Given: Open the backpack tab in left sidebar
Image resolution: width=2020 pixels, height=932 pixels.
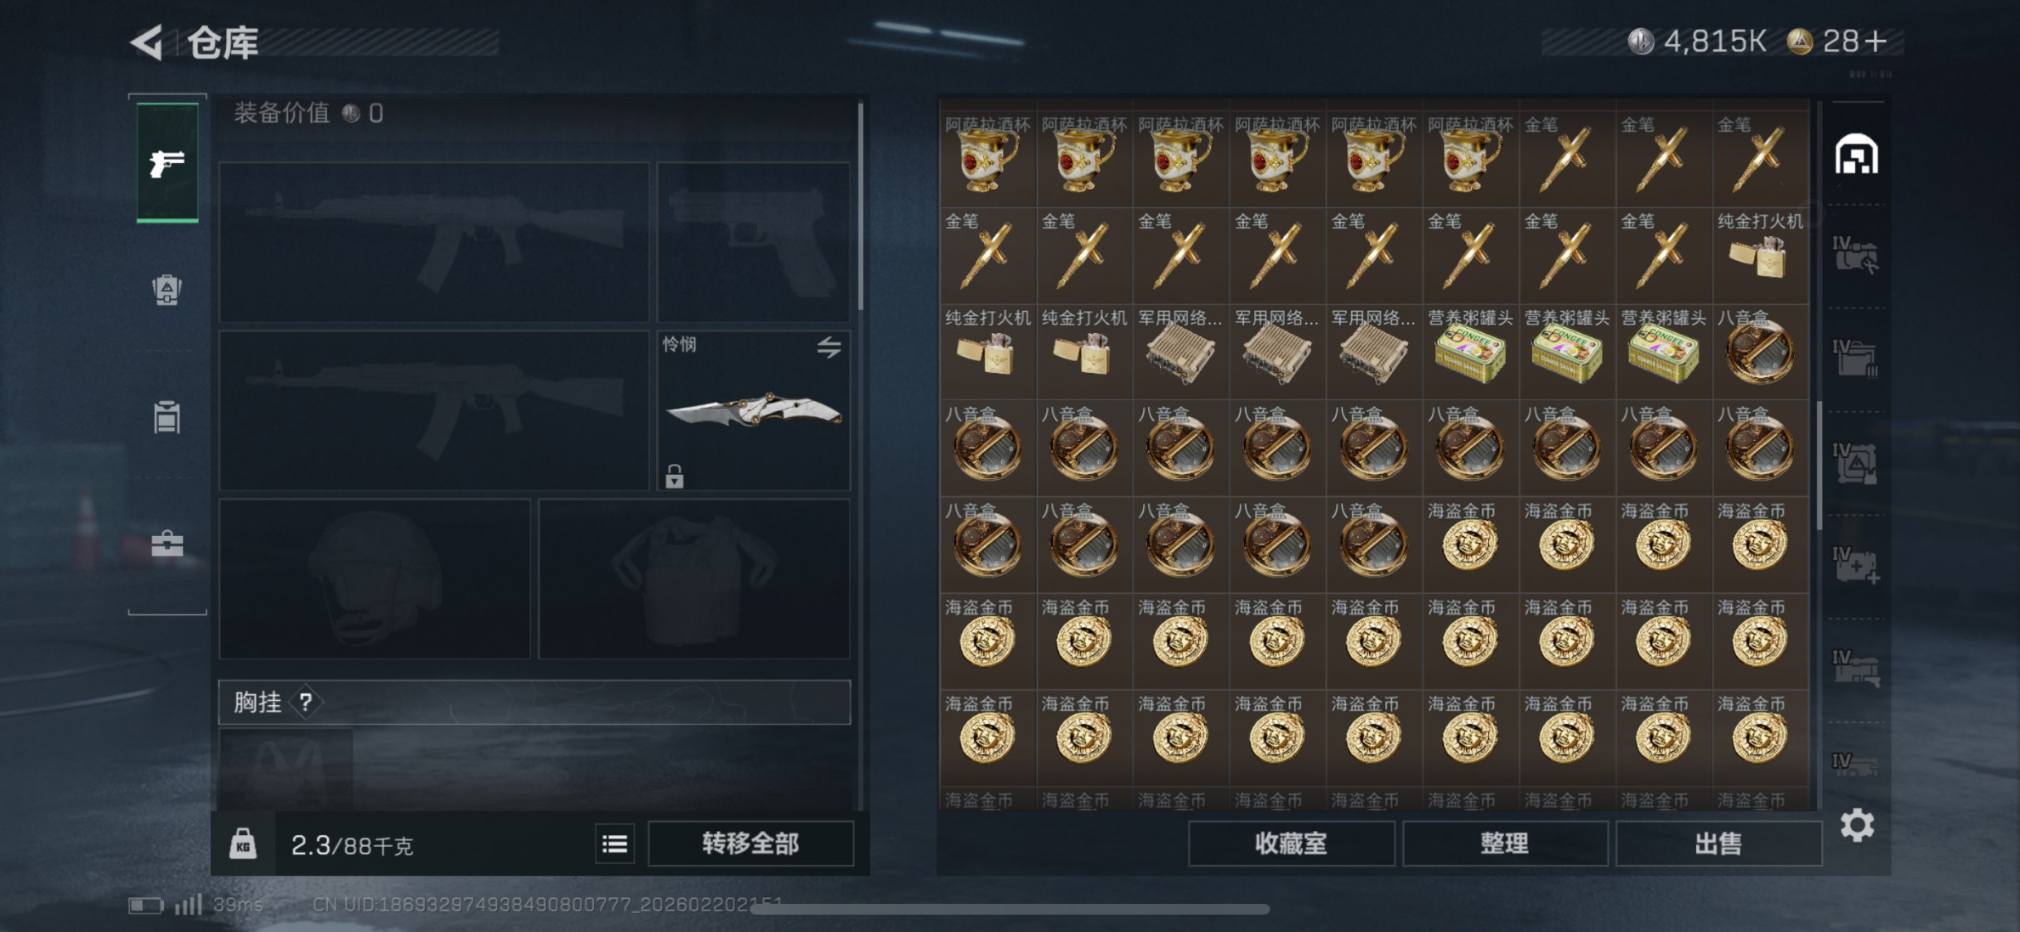Looking at the screenshot, I should (167, 290).
